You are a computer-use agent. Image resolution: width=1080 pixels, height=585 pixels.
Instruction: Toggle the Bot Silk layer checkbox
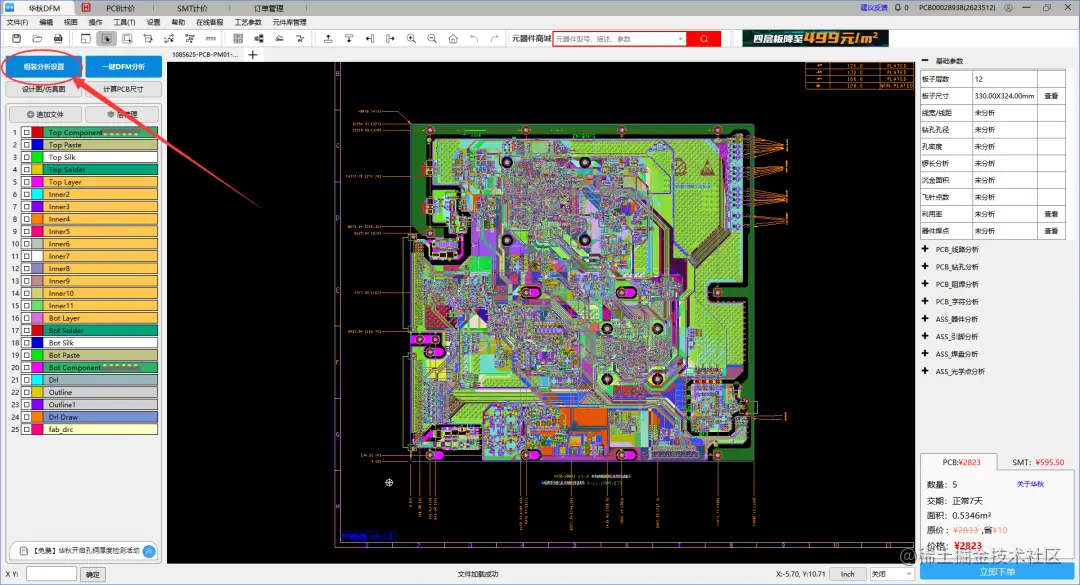[x=26, y=342]
